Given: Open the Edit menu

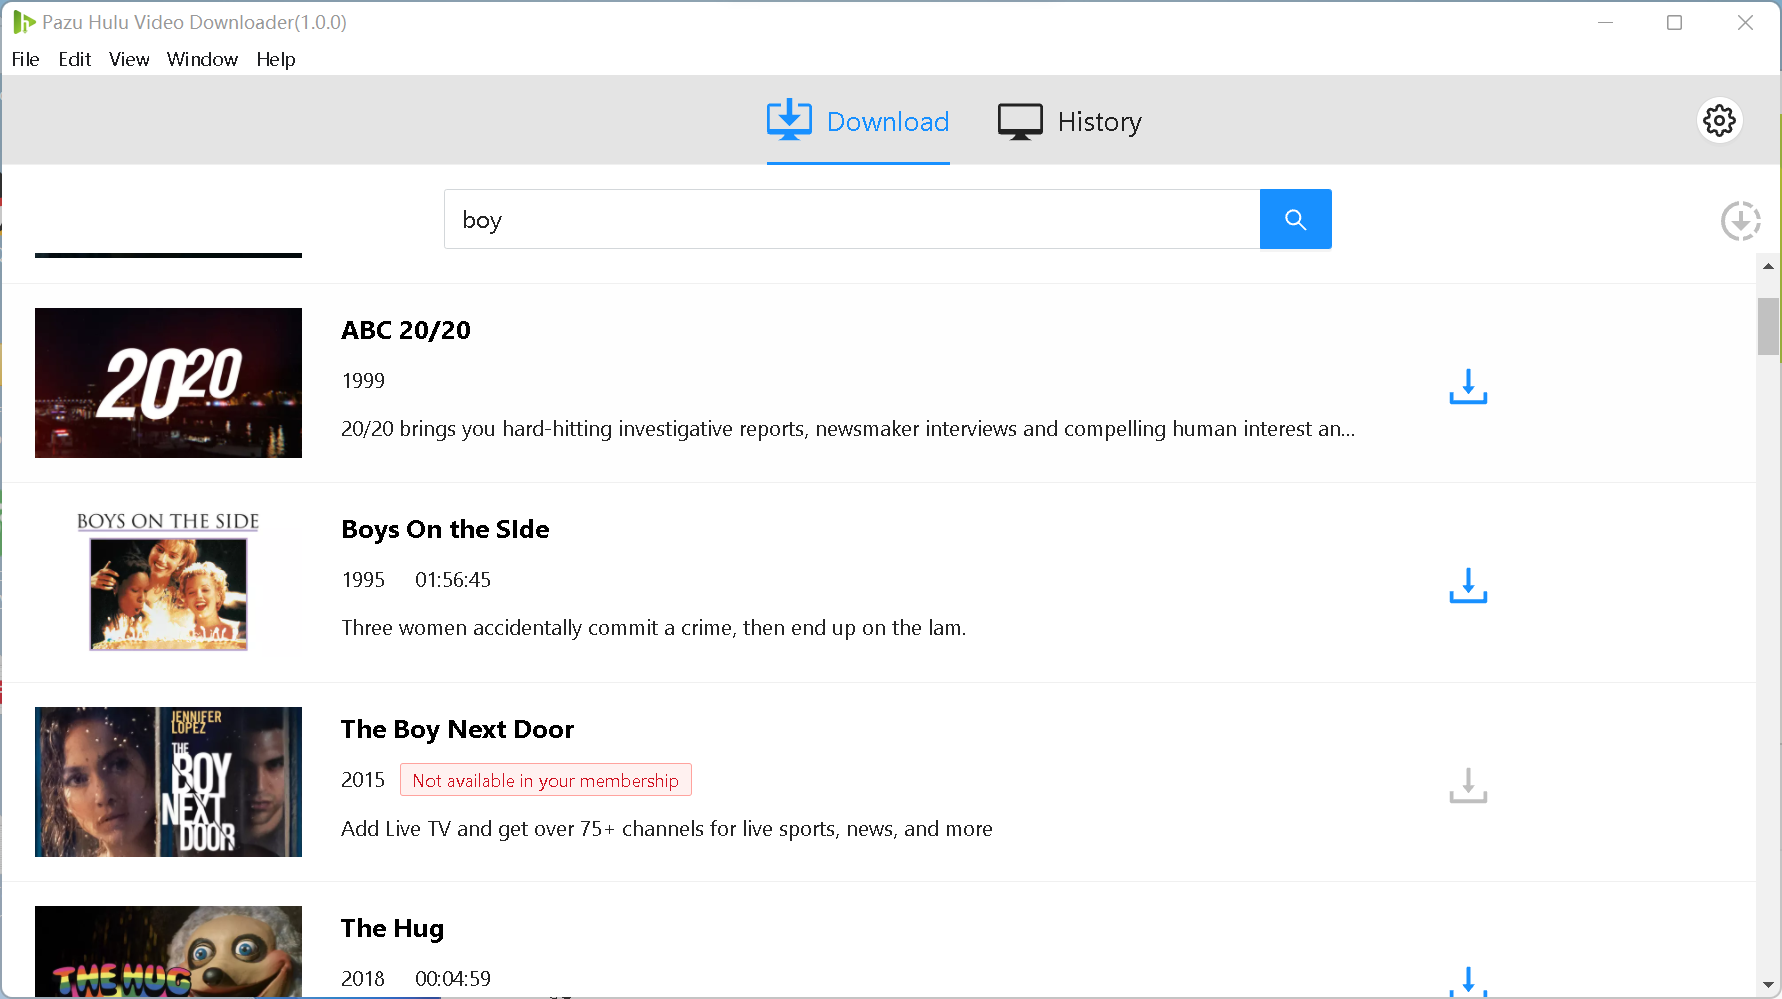Looking at the screenshot, I should tap(75, 59).
